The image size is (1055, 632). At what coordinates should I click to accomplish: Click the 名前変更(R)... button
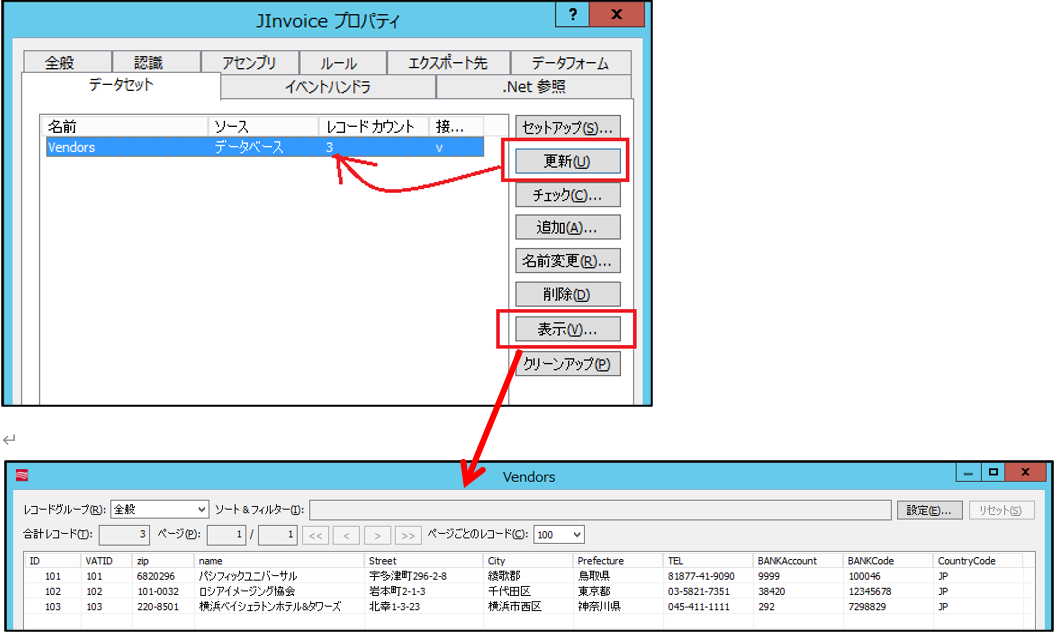click(x=567, y=261)
